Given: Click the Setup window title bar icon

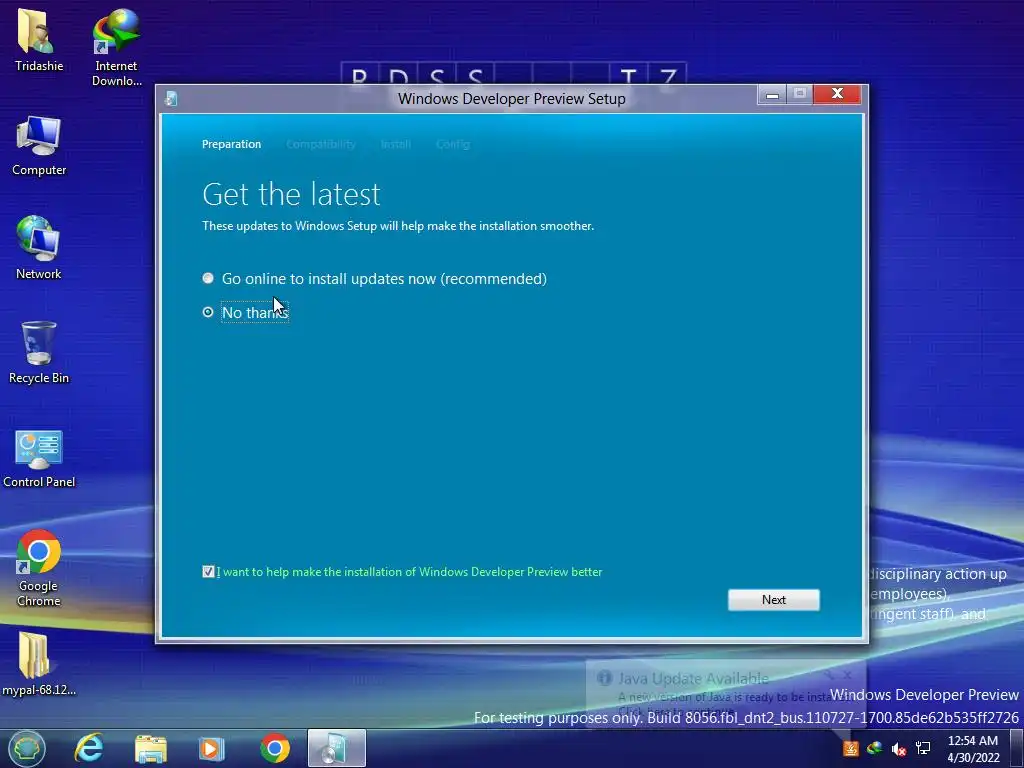Looking at the screenshot, I should (171, 99).
